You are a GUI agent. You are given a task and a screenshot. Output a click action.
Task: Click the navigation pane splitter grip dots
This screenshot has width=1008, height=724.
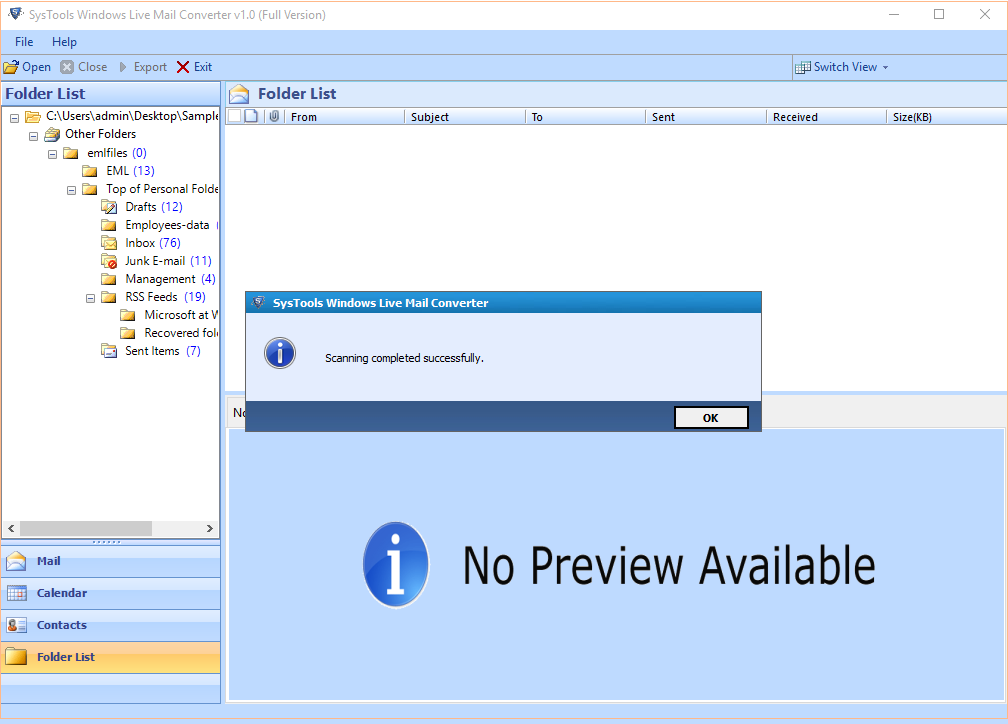point(106,542)
